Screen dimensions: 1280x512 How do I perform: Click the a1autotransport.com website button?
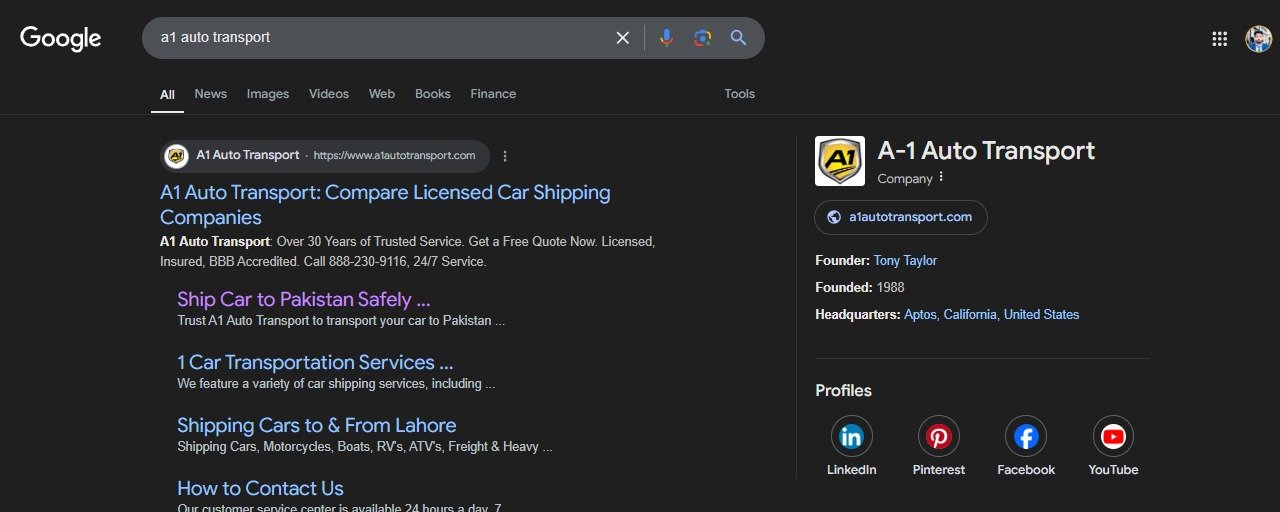(x=900, y=217)
